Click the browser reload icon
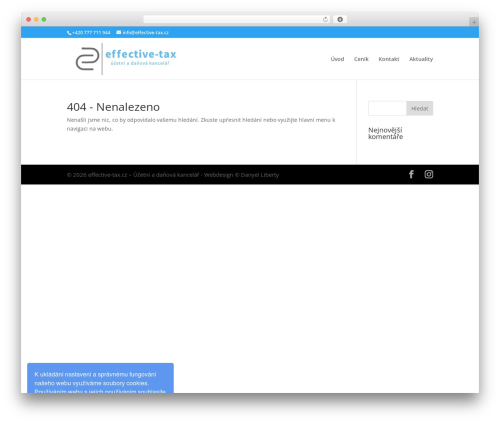The height and width of the screenshot is (423, 500). pos(325,20)
